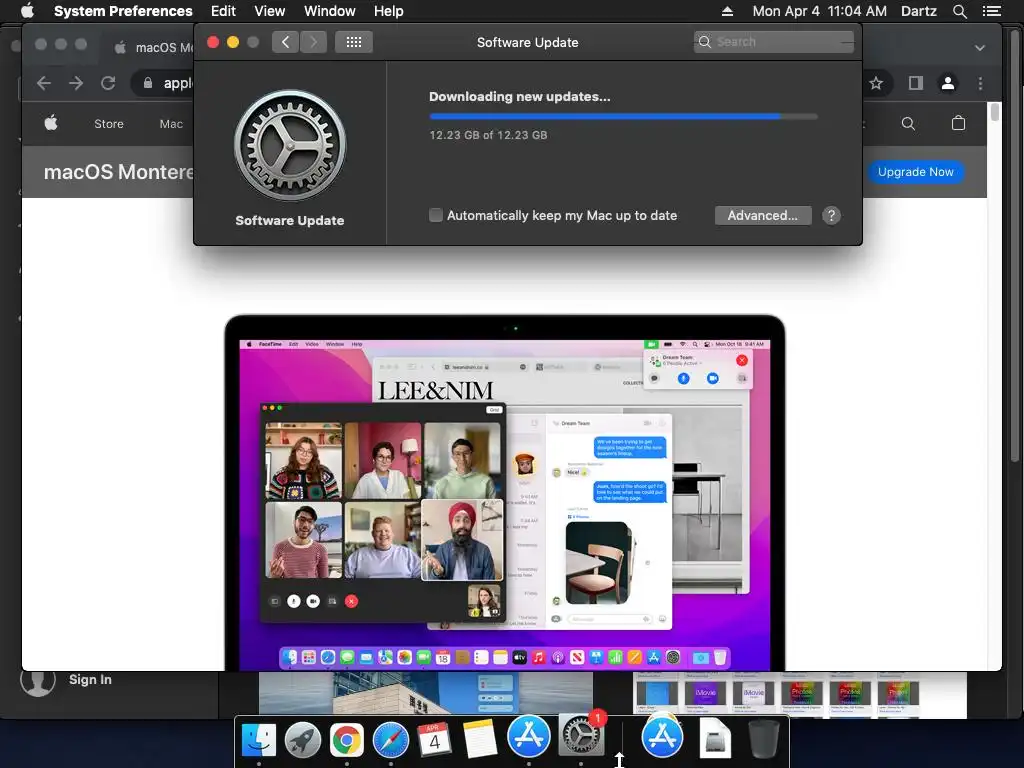
Task: Bookmark this page with star icon
Action: [876, 83]
